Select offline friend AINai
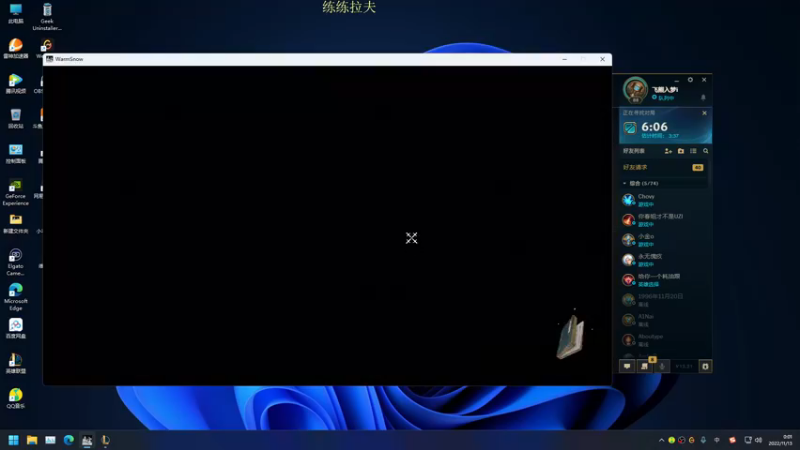The image size is (800, 450). [663, 320]
